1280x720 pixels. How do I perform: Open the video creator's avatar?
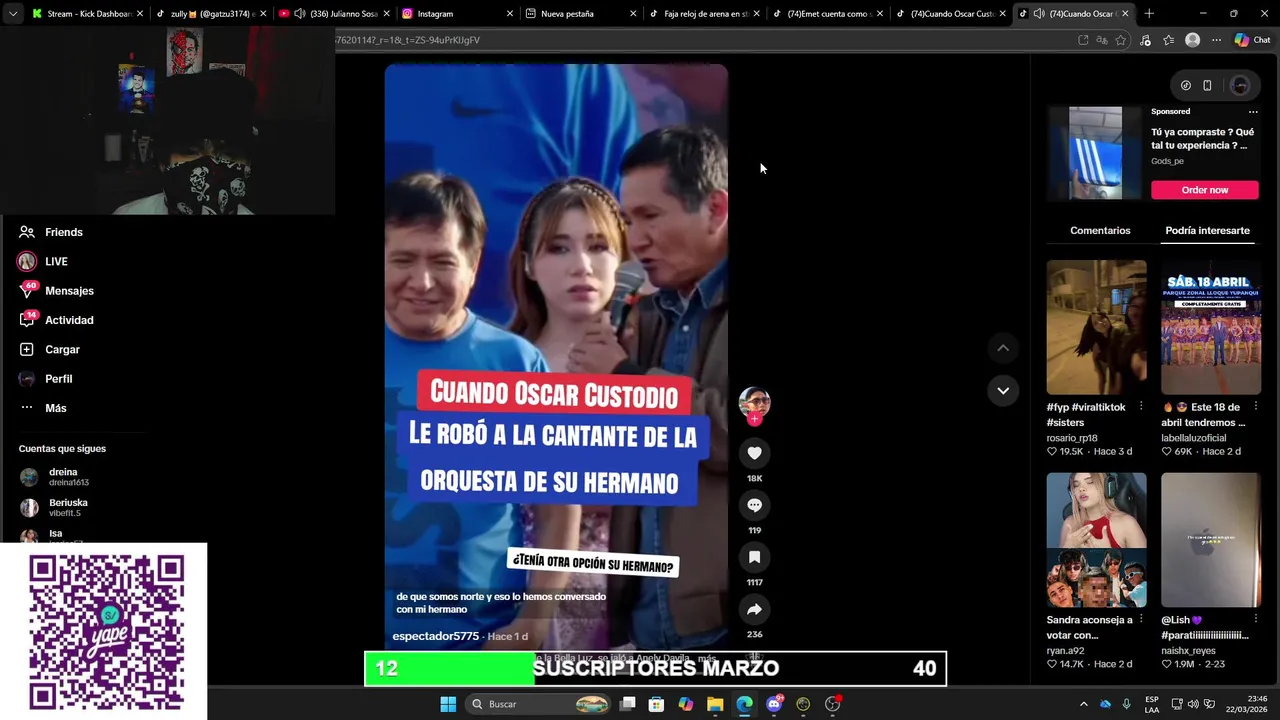[x=754, y=402]
